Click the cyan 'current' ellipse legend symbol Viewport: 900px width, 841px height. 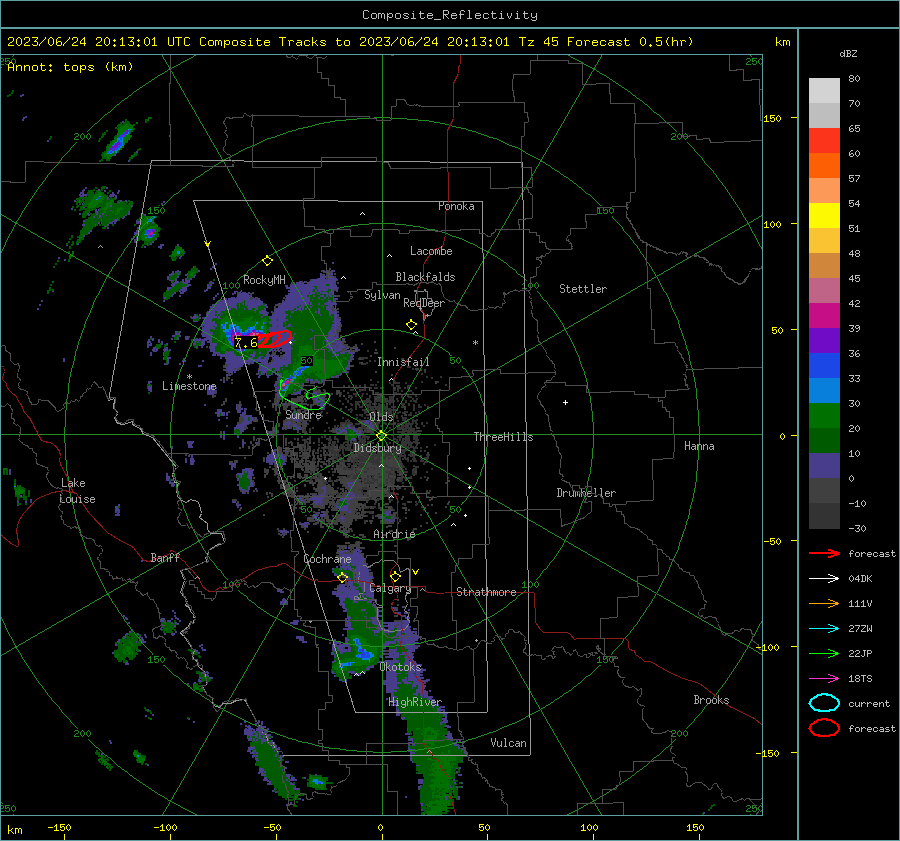[x=824, y=703]
